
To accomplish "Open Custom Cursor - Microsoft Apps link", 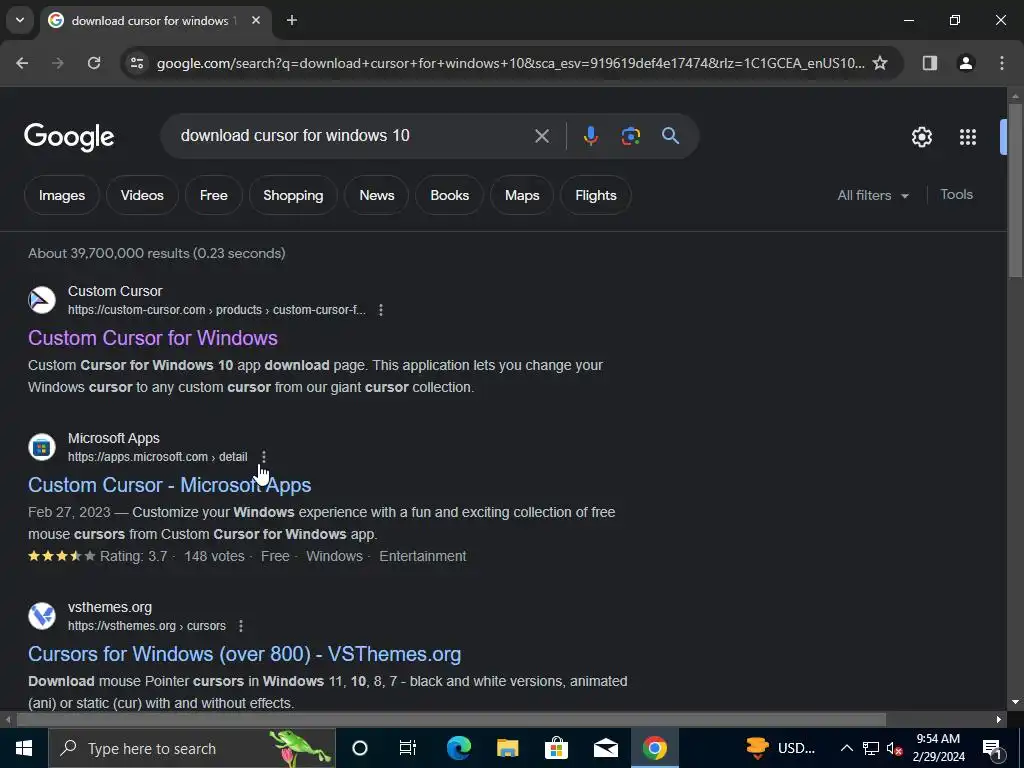I will coord(170,485).
